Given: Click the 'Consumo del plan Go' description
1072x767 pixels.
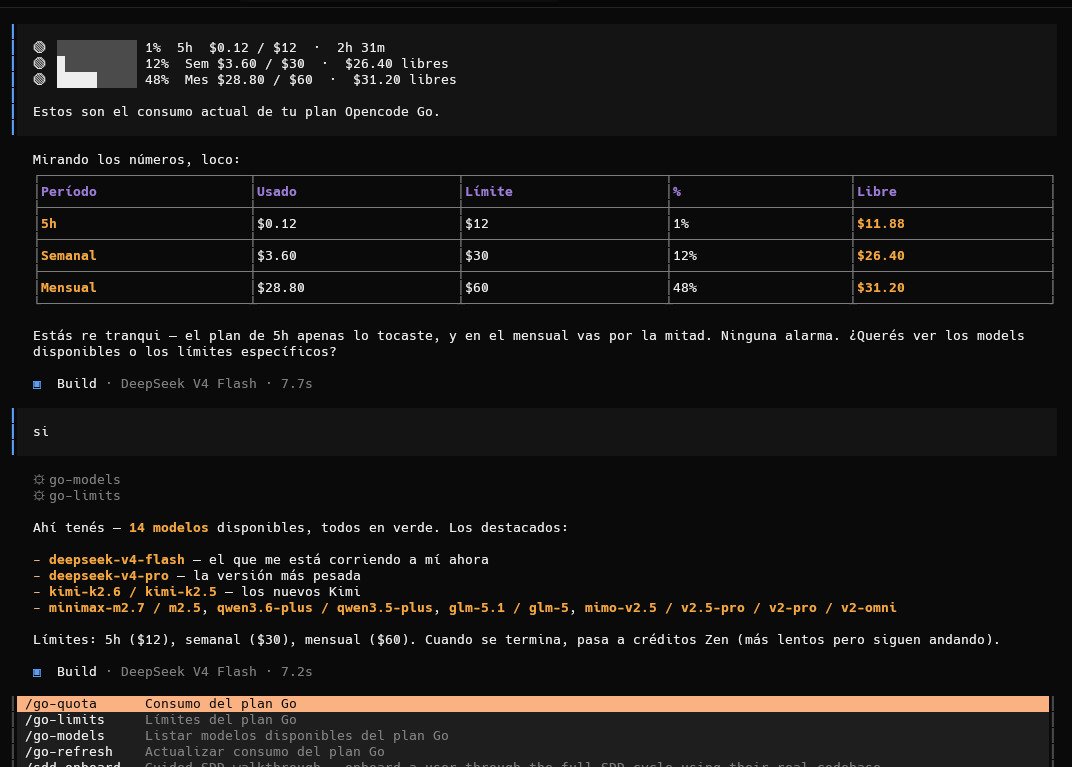Looking at the screenshot, I should tap(220, 703).
